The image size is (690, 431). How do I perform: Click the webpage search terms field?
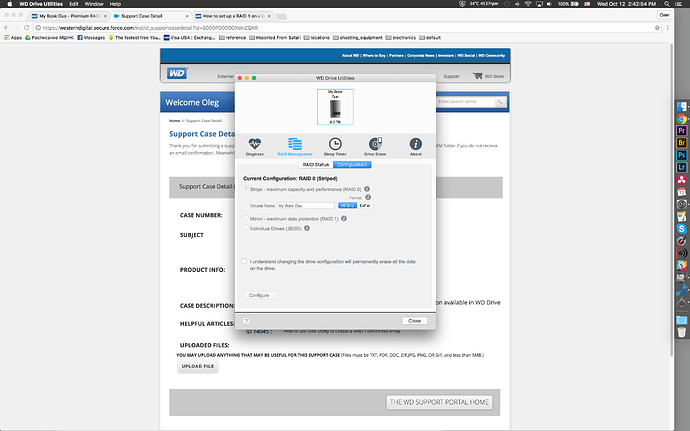[465, 102]
